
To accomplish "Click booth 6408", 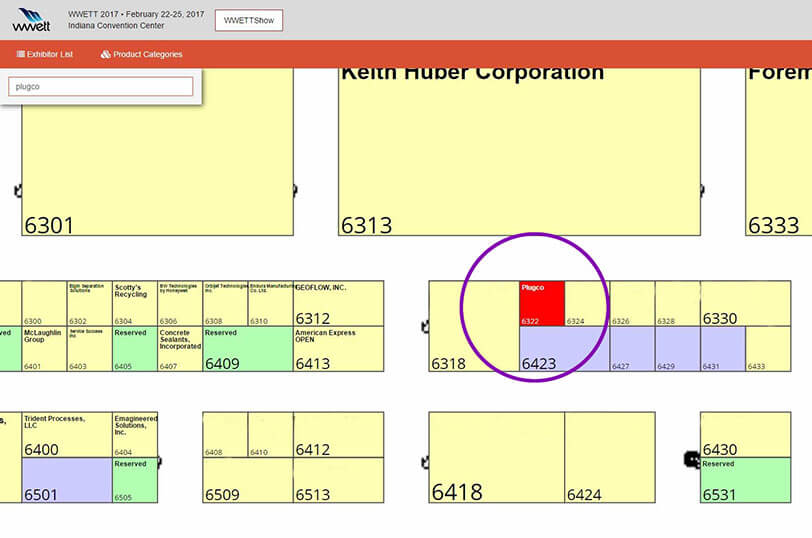I will (x=225, y=435).
